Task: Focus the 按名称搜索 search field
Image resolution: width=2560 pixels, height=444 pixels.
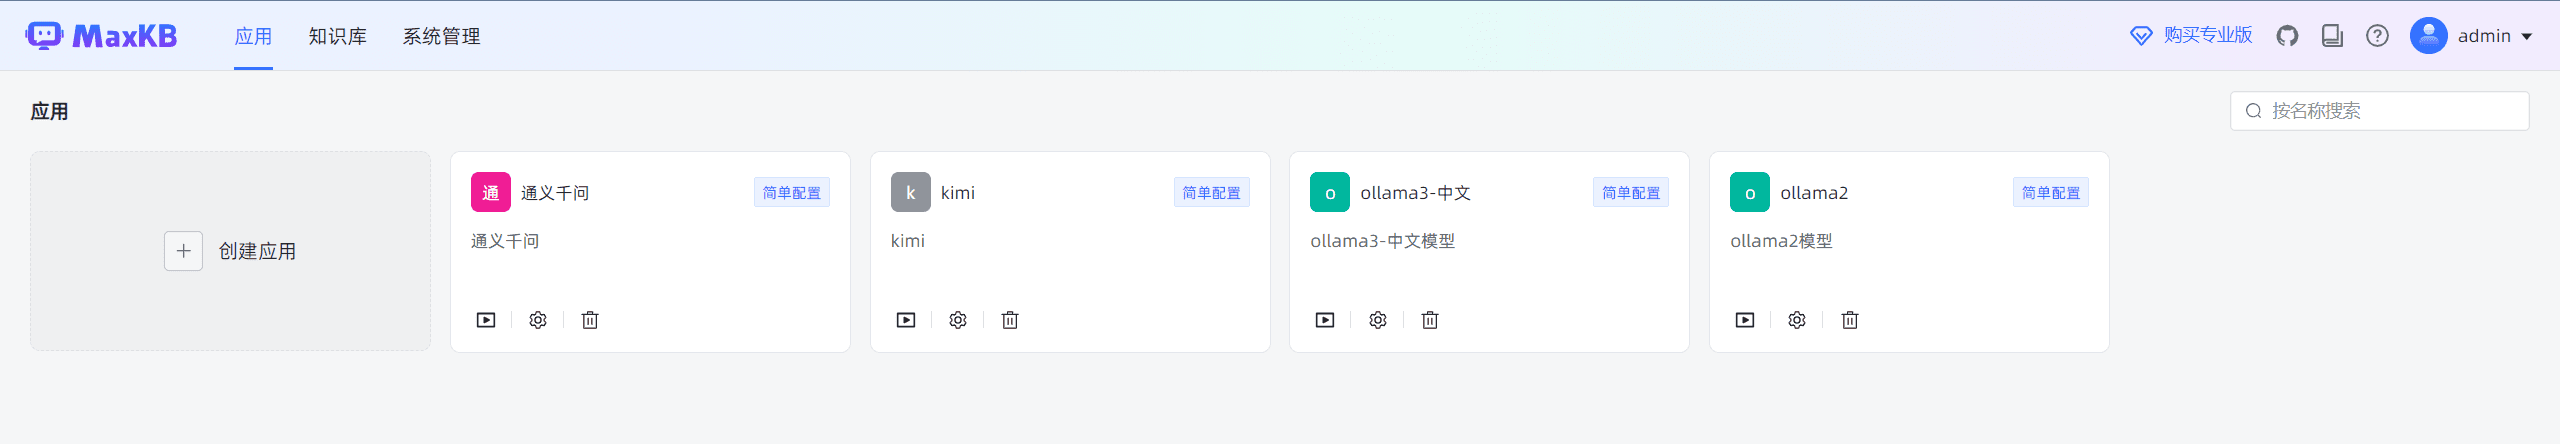Action: coord(2390,111)
